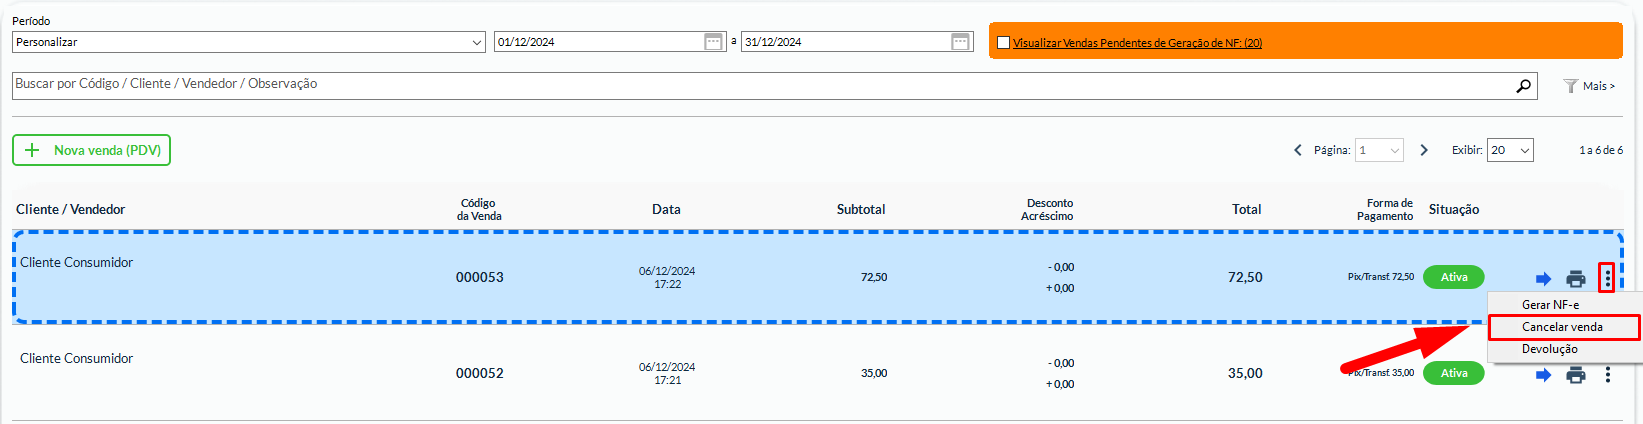
Task: Go to next page arrow
Action: point(1424,150)
